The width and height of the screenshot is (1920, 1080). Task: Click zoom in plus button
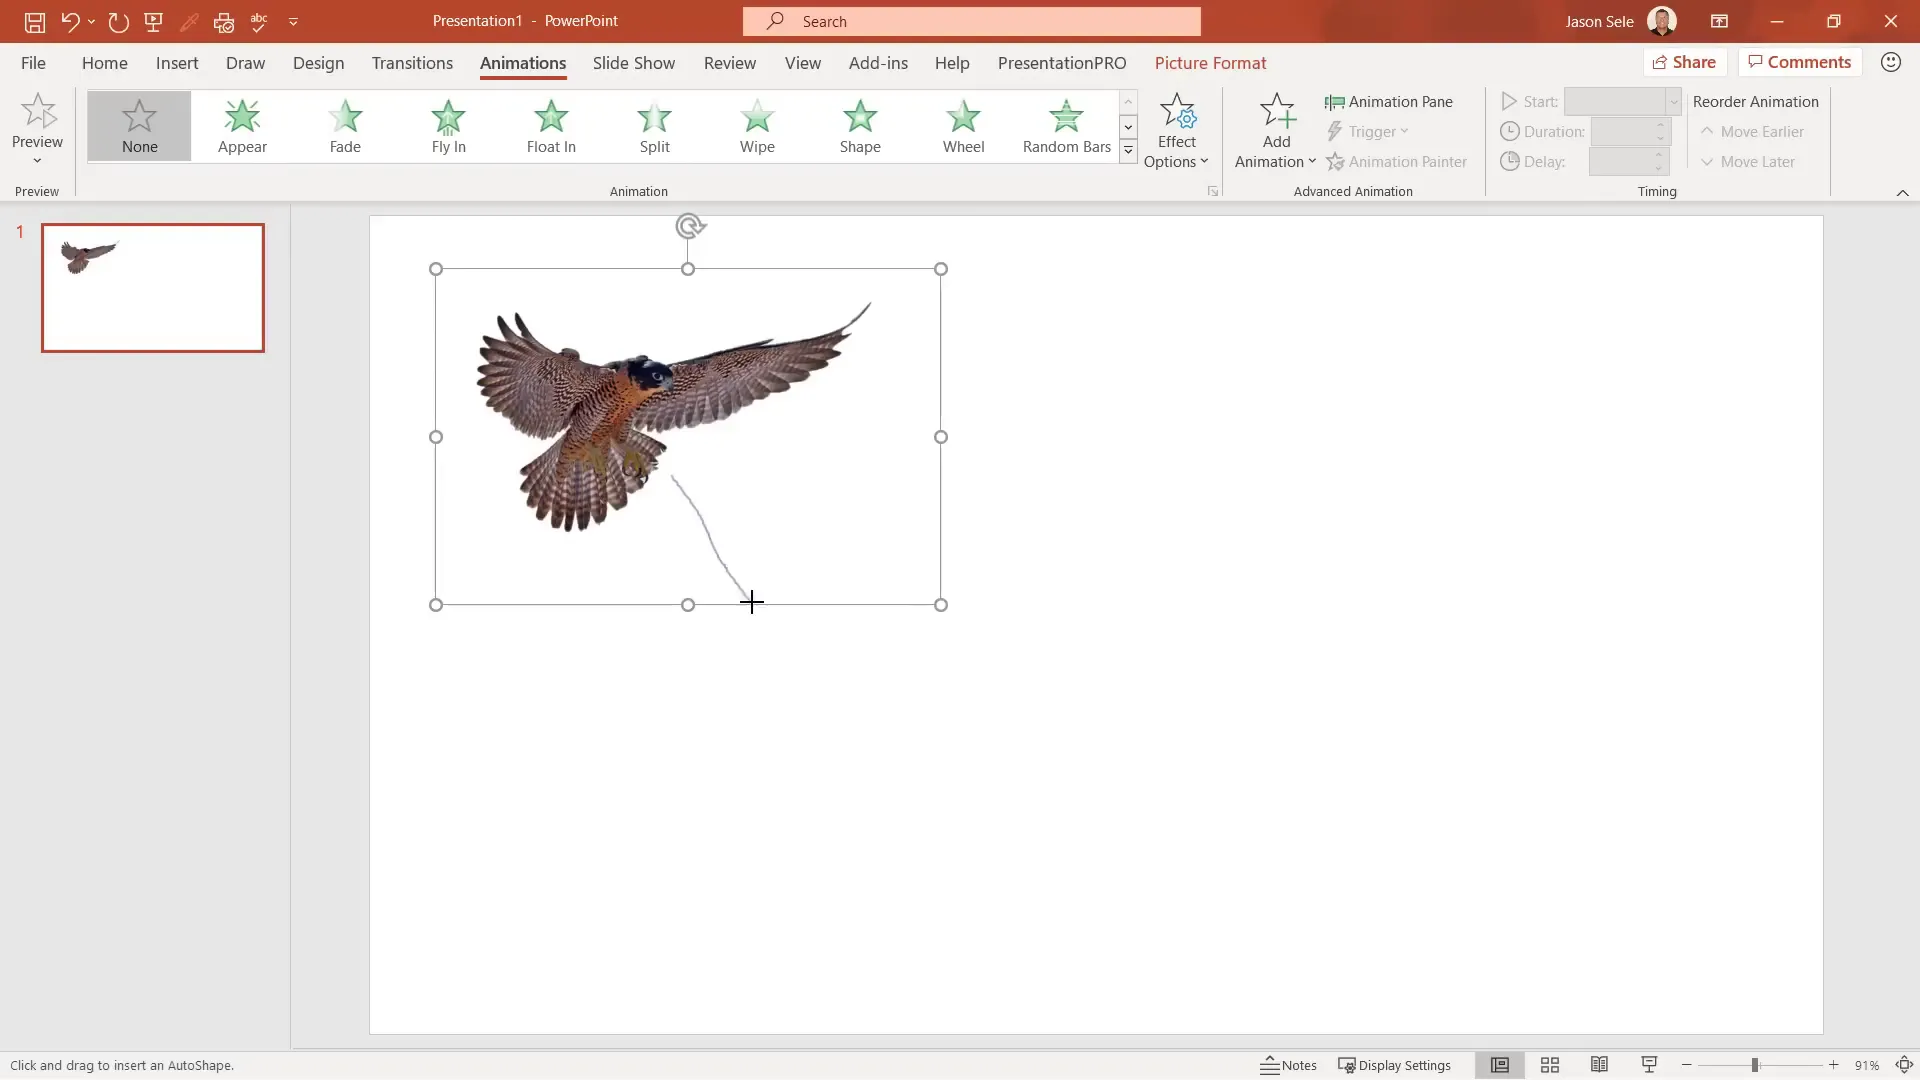(1833, 1065)
